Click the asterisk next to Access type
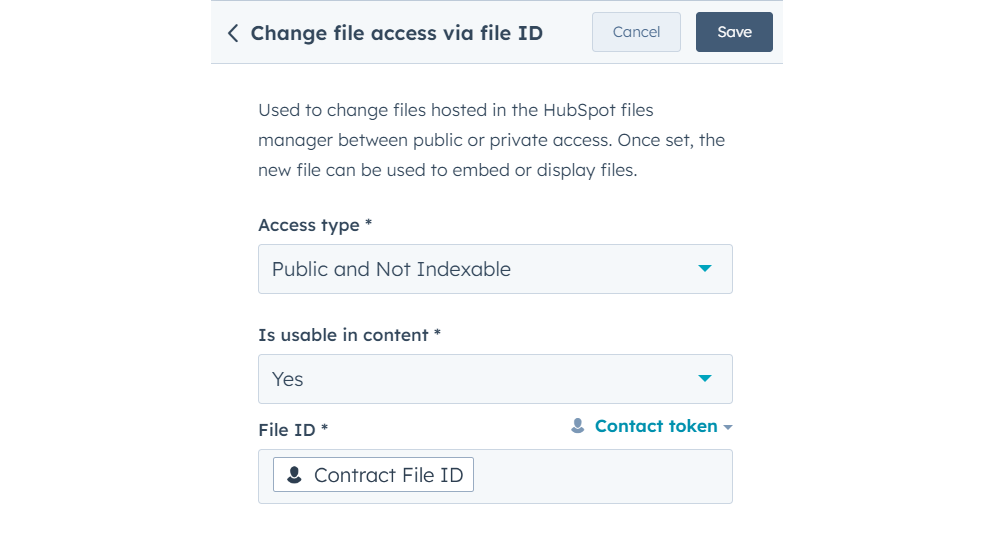The height and width of the screenshot is (560, 995). [x=368, y=225]
